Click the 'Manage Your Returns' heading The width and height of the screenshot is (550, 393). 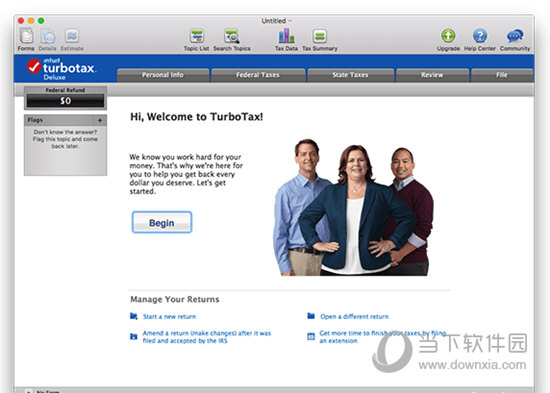tap(175, 299)
